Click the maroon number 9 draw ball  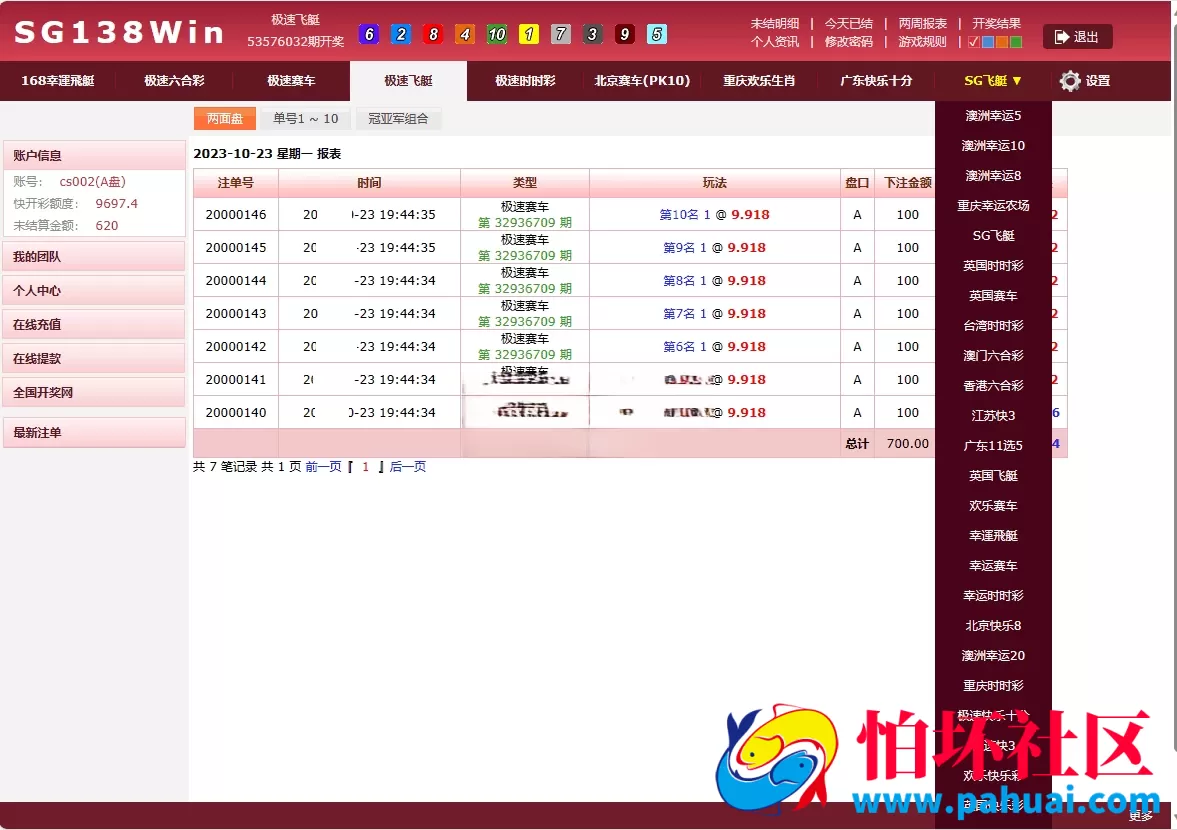(625, 35)
